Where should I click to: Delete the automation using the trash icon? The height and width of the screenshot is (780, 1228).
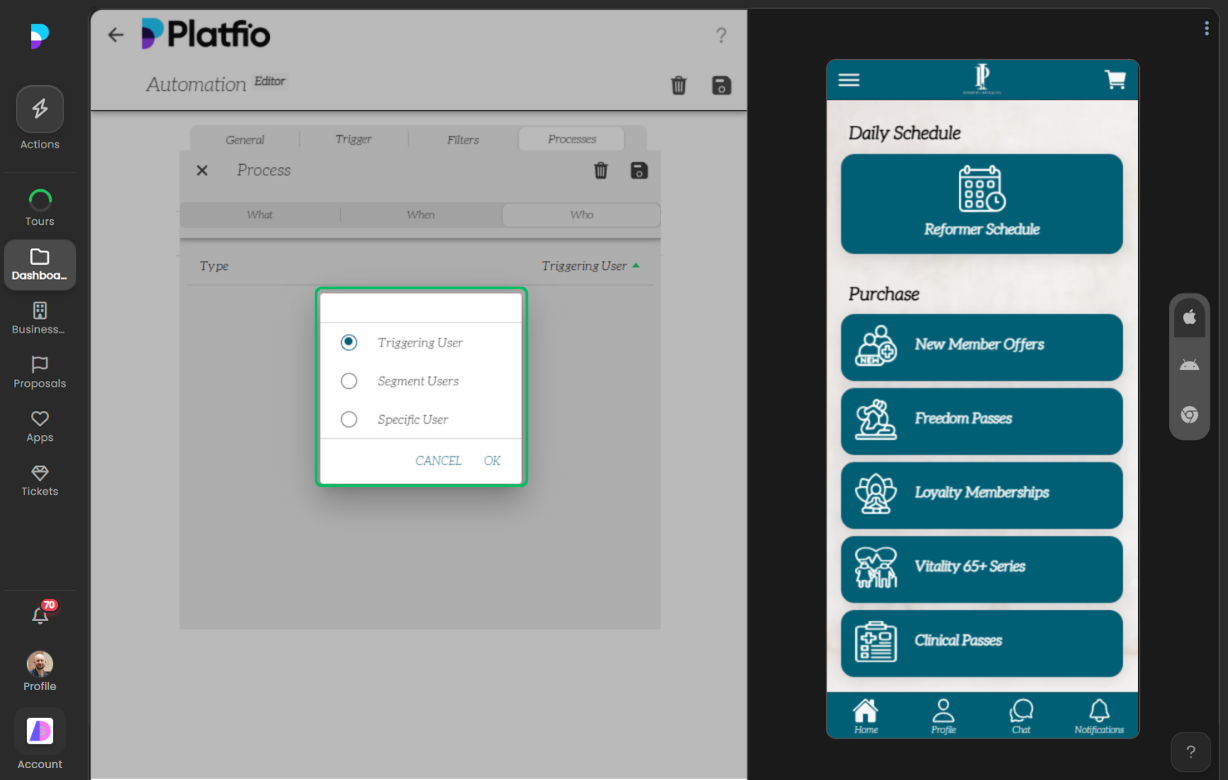pos(679,85)
